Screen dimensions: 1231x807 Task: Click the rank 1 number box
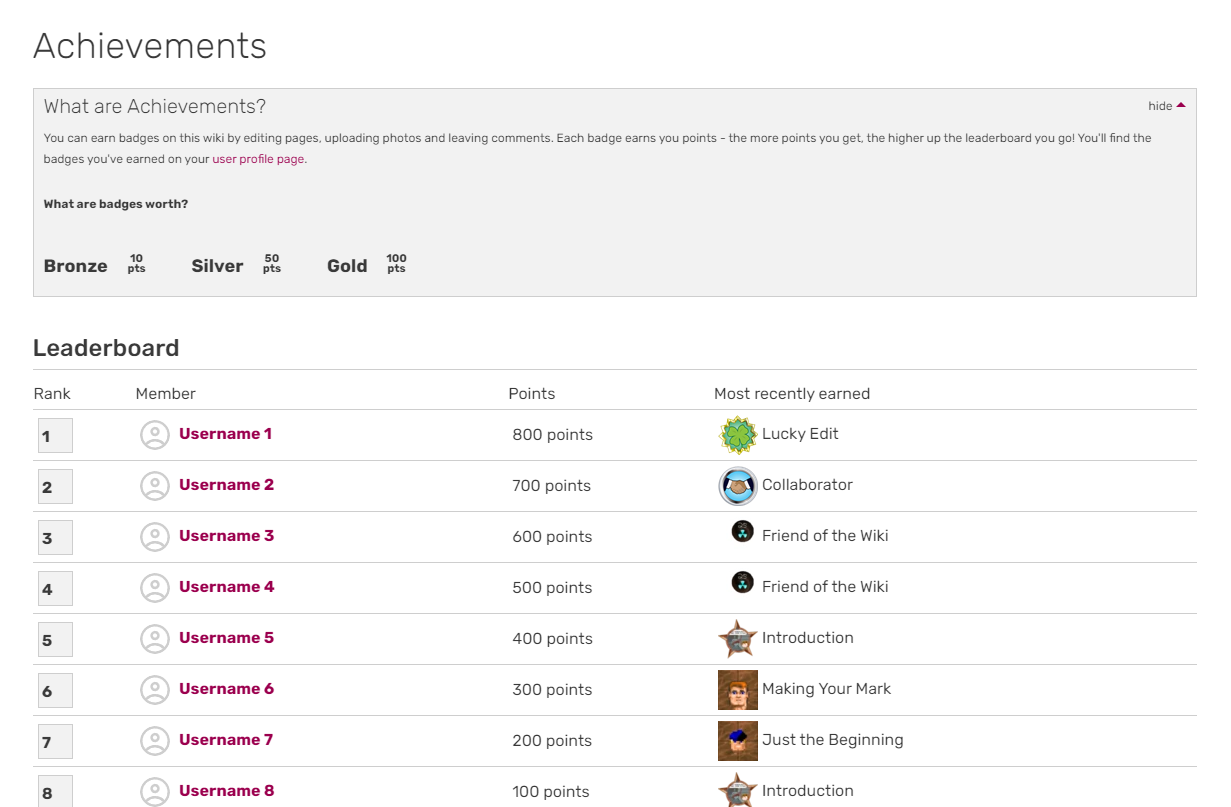(55, 436)
